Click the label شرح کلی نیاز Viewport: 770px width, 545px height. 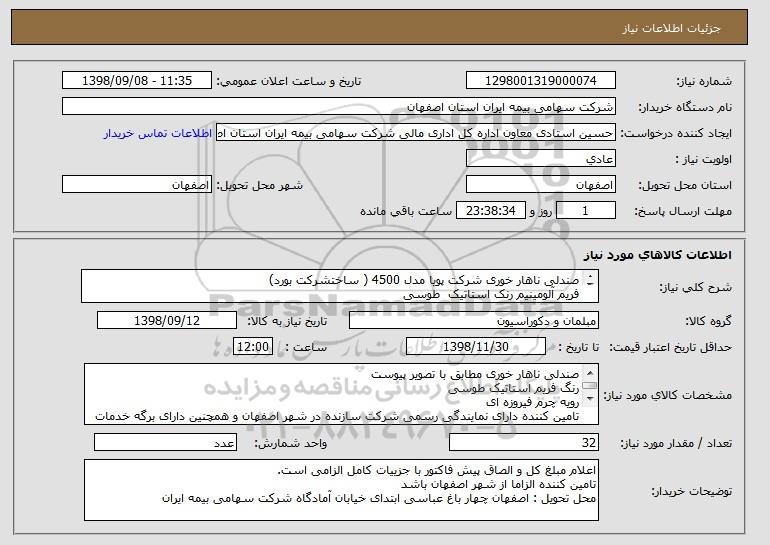point(695,287)
